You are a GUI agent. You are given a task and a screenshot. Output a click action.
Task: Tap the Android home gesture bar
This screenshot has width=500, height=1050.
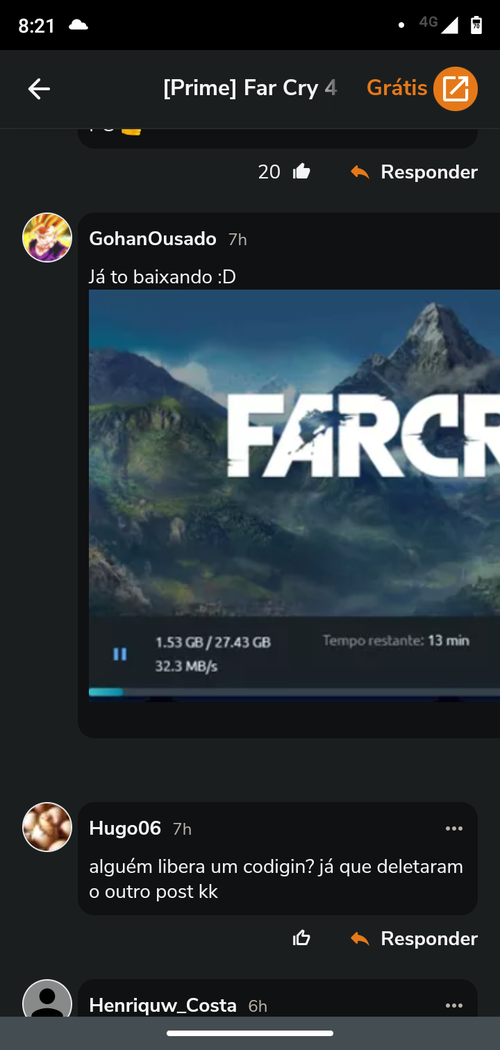click(x=250, y=1033)
